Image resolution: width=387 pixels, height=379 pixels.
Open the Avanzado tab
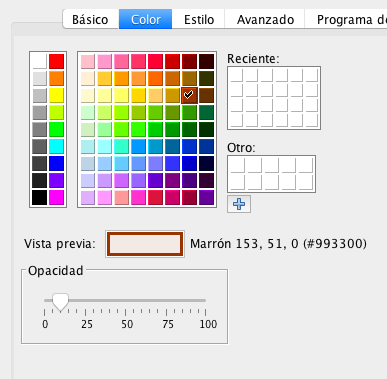tap(265, 19)
